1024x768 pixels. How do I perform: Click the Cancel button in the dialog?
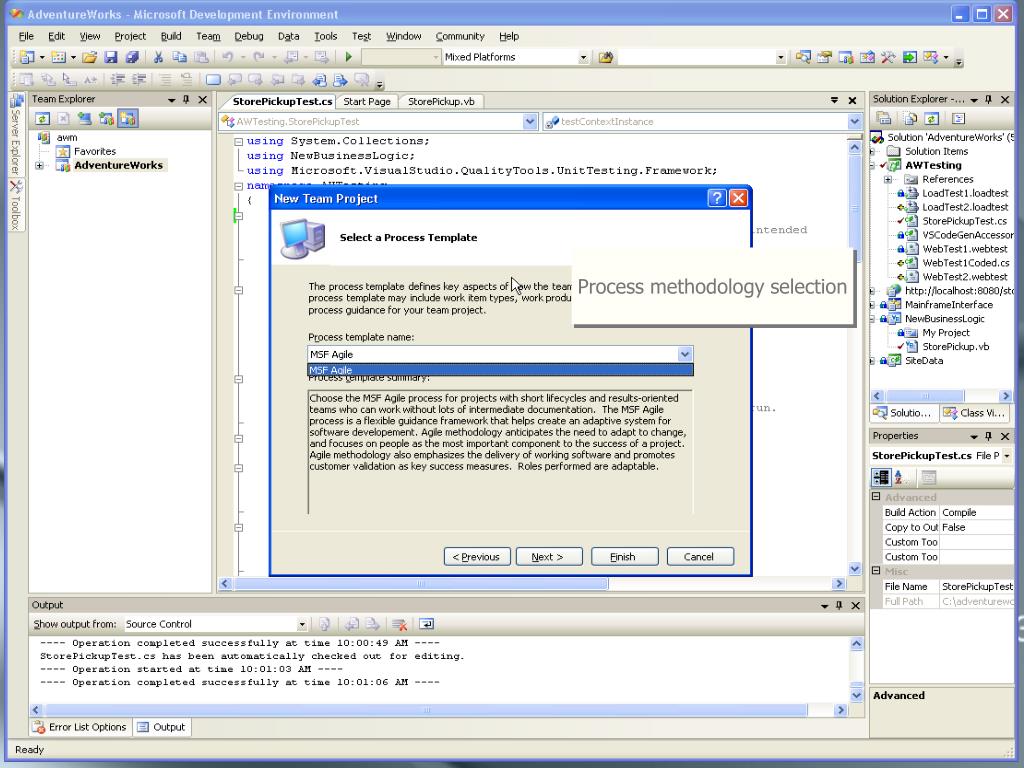(699, 556)
